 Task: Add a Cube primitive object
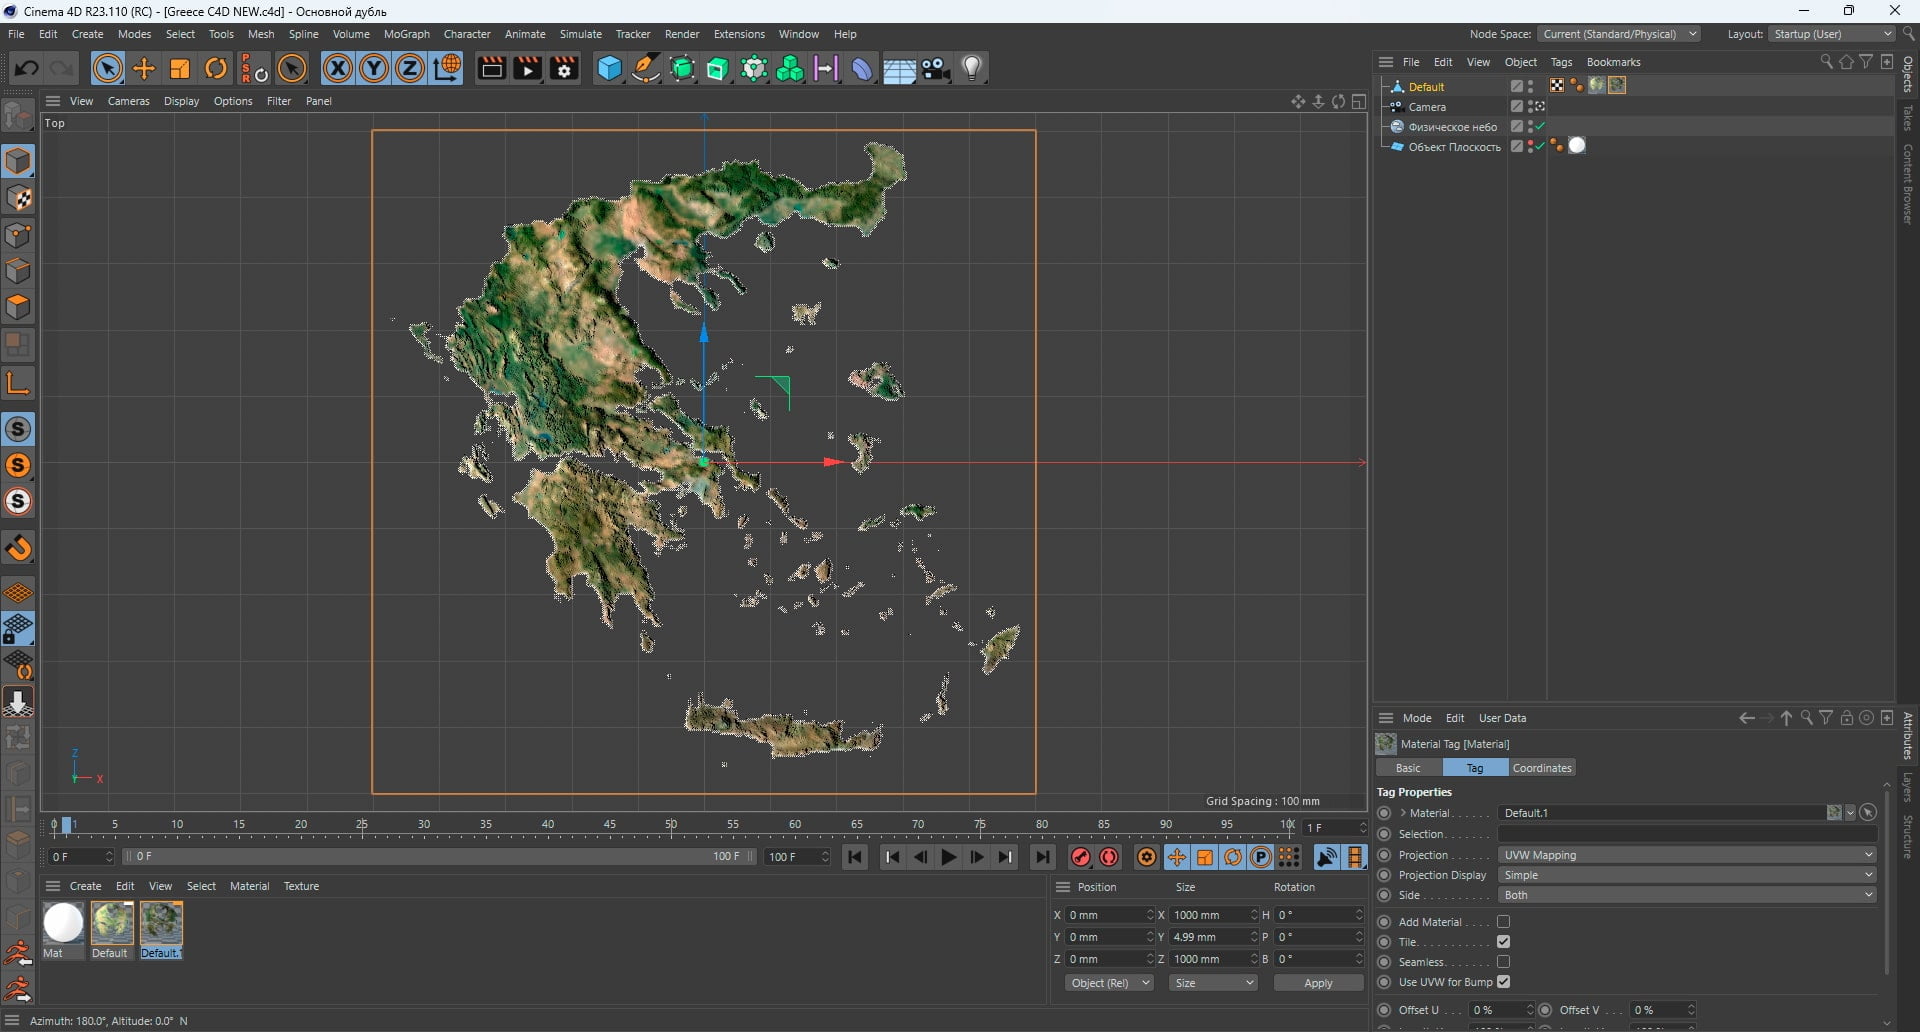609,68
